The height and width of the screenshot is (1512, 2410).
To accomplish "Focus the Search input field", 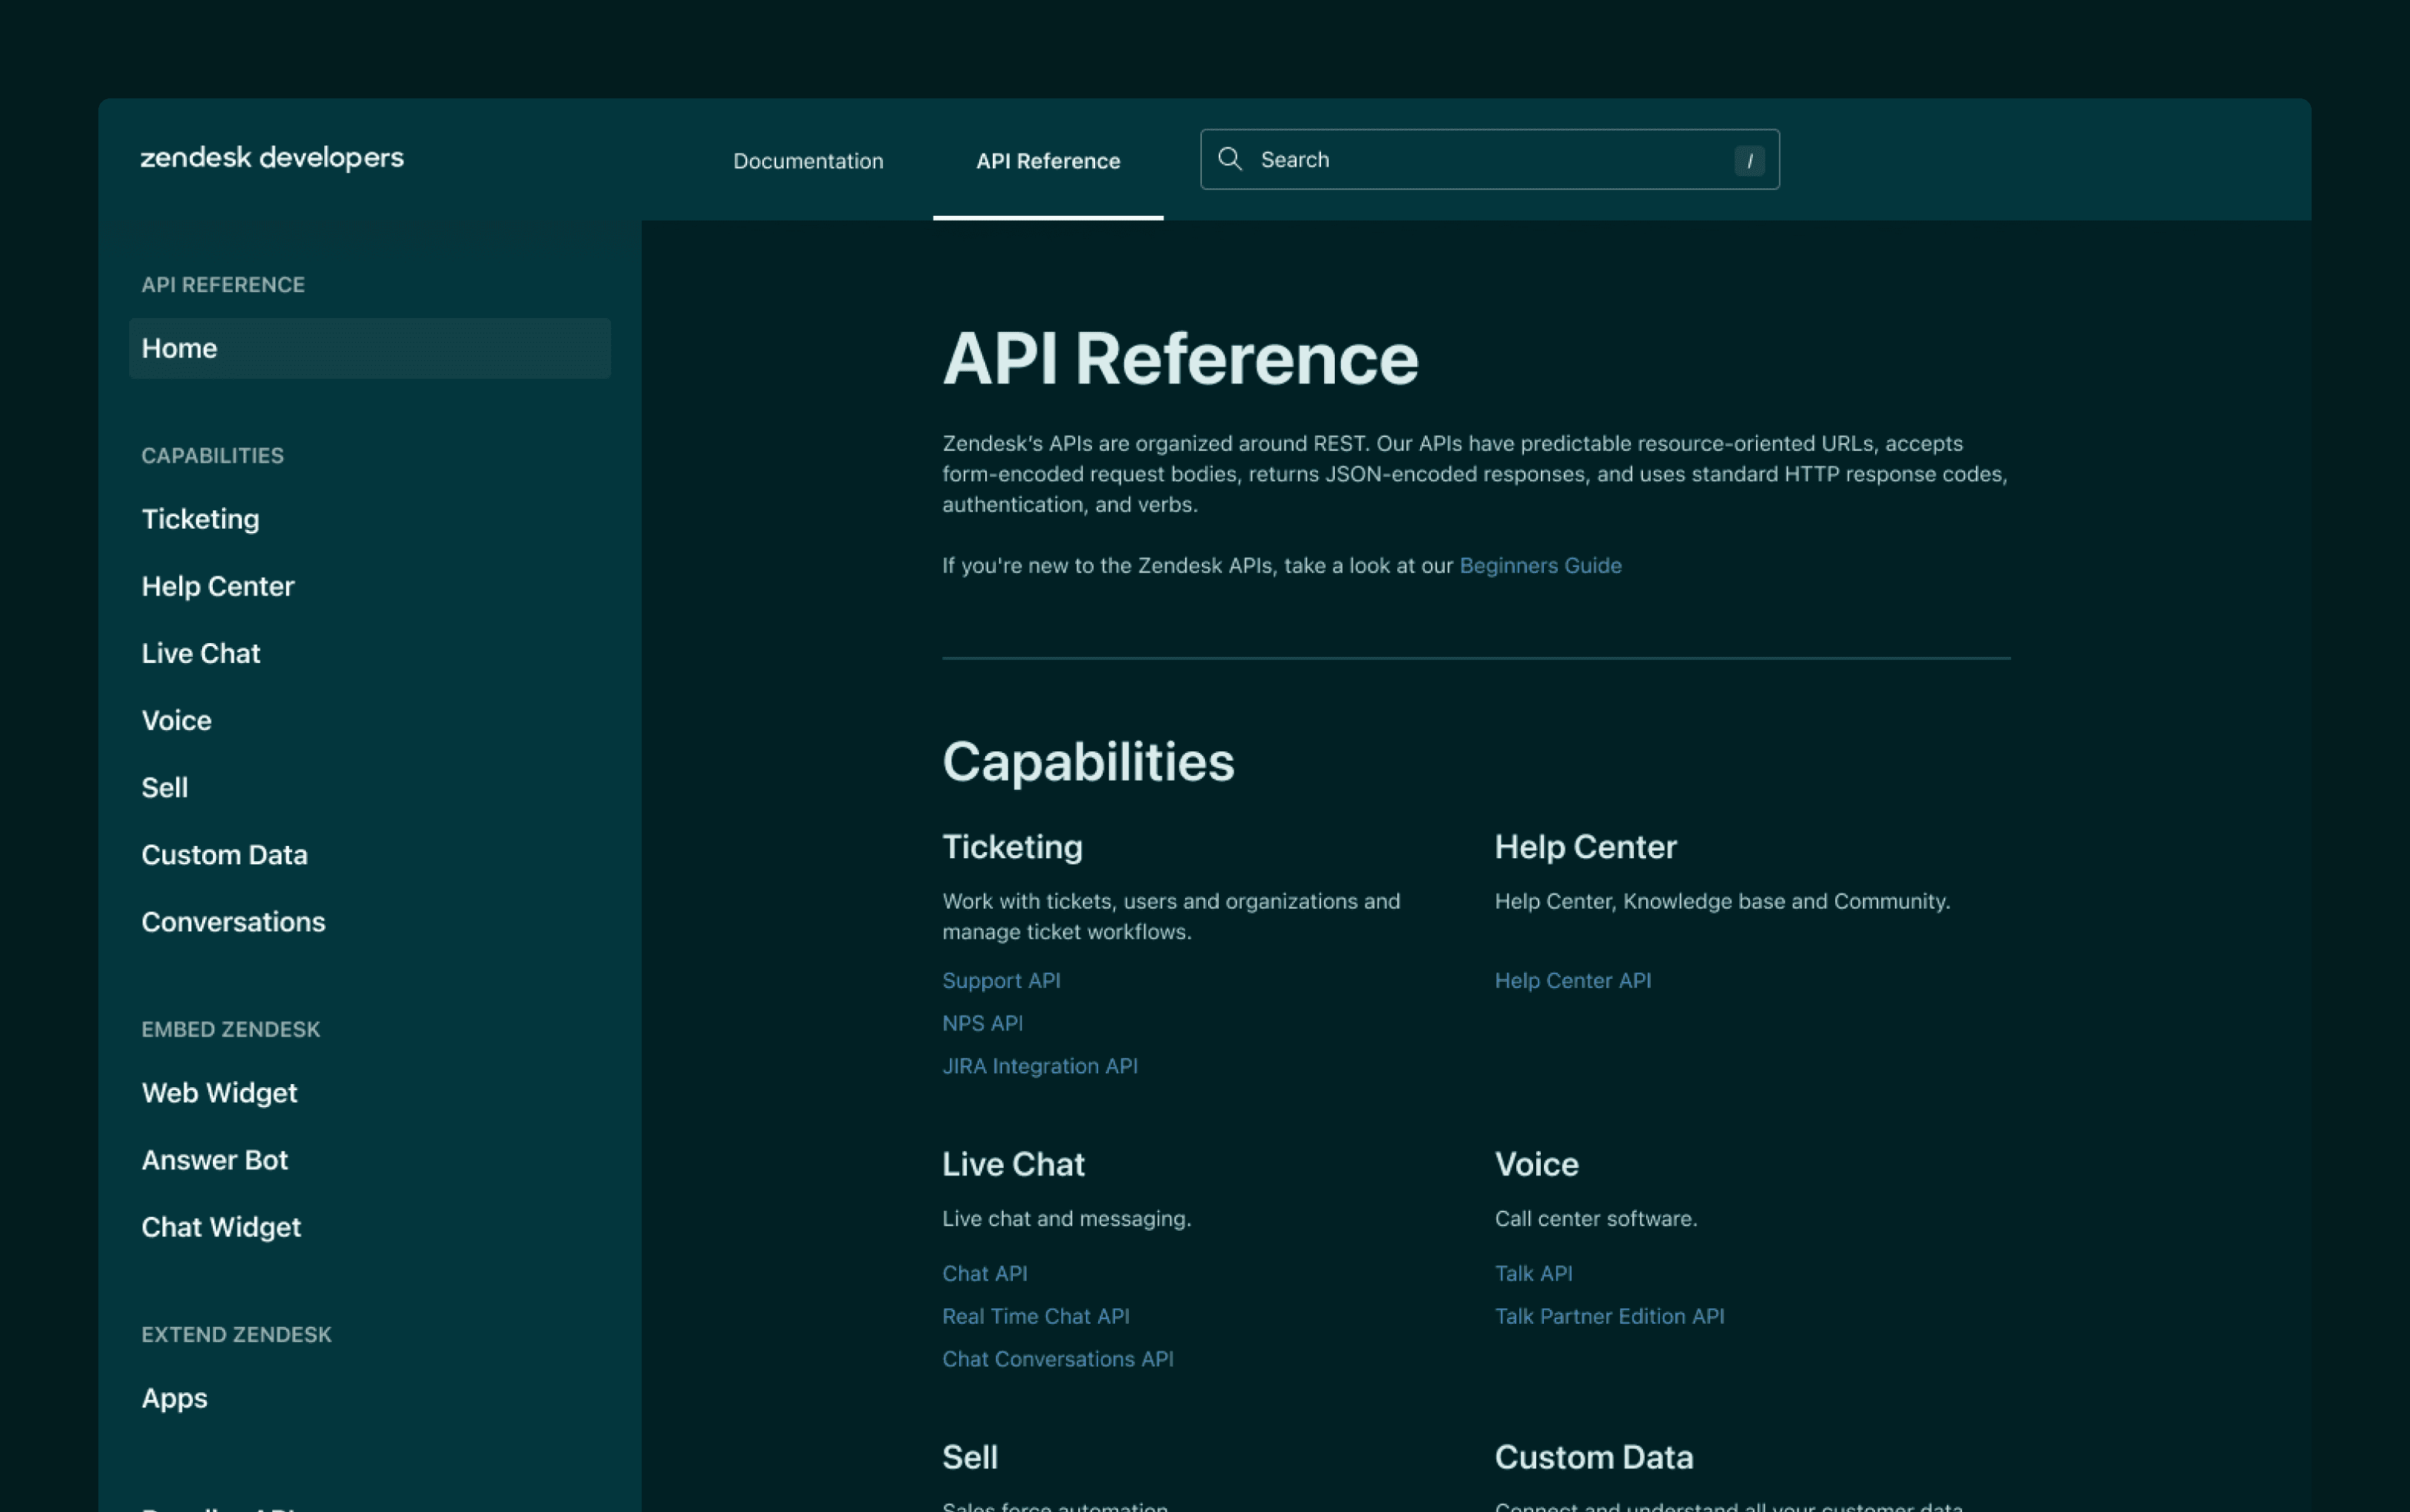I will pyautogui.click(x=1489, y=159).
